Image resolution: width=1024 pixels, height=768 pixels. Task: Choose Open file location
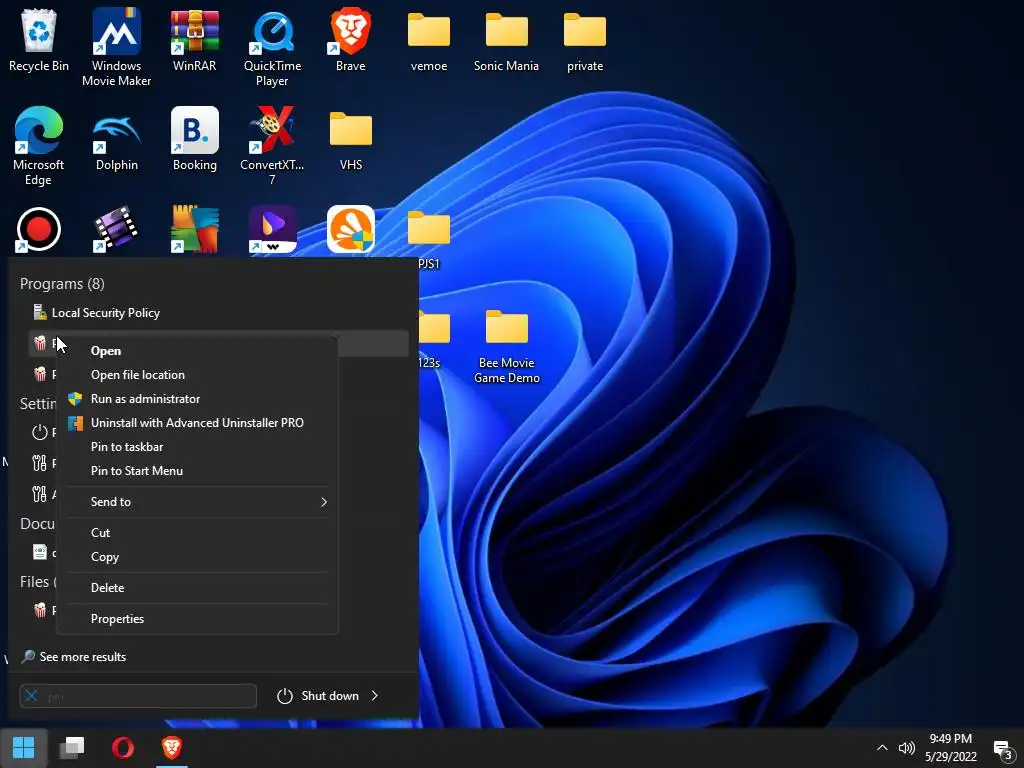point(197,375)
